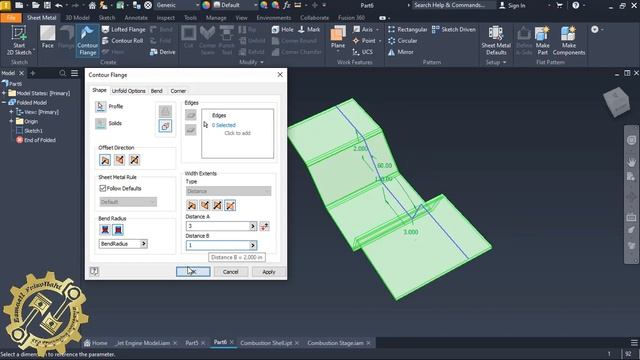Activate the Contour Flange tool
This screenshot has height=360, width=640.
(87, 40)
